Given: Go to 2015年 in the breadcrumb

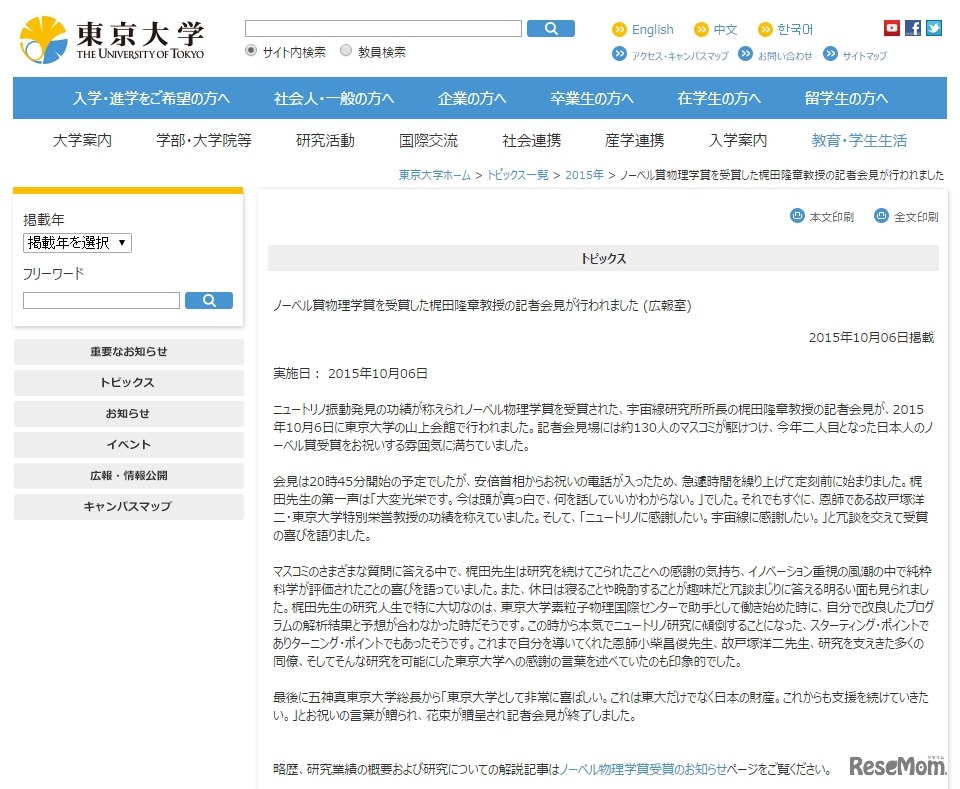Looking at the screenshot, I should point(584,174).
